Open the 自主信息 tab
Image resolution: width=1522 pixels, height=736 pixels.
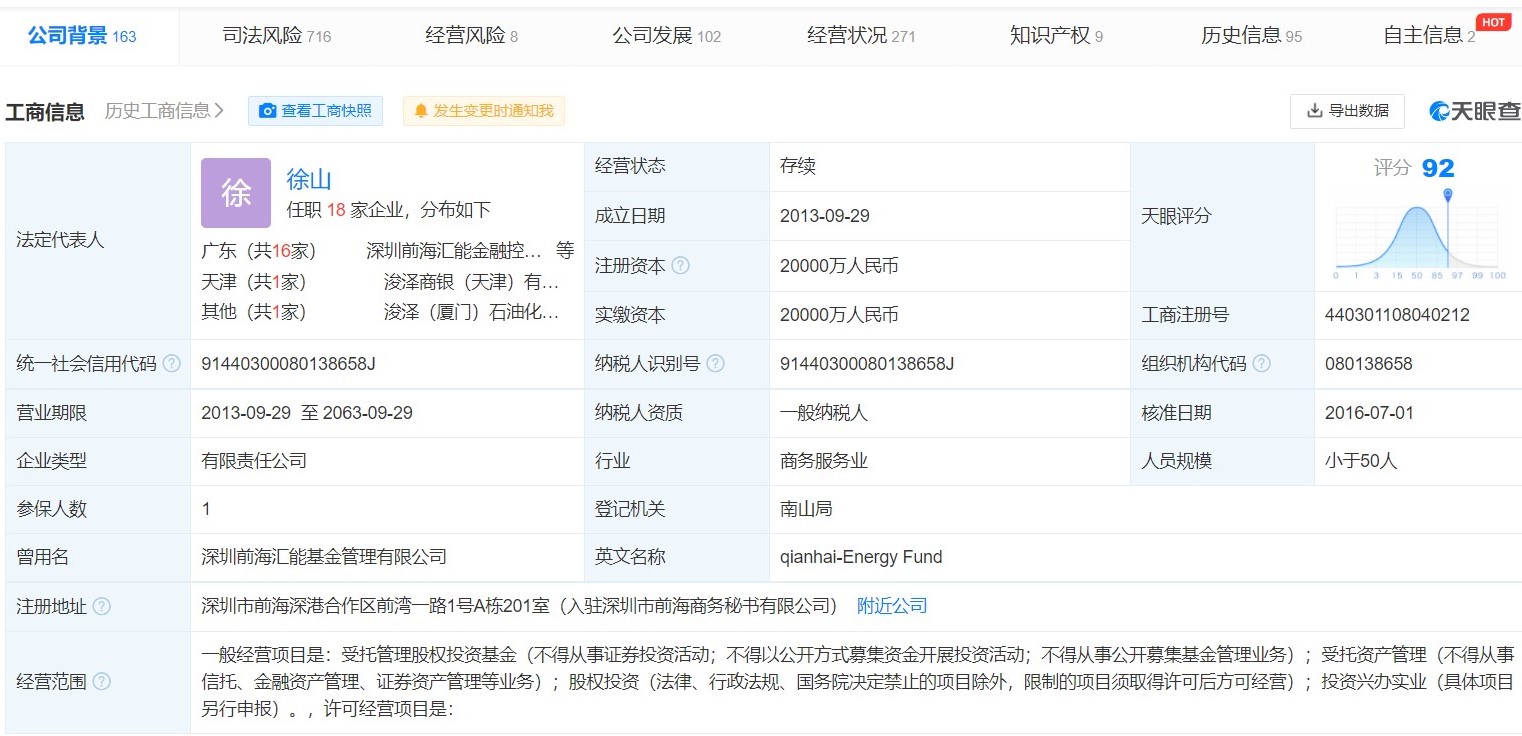click(x=1429, y=36)
